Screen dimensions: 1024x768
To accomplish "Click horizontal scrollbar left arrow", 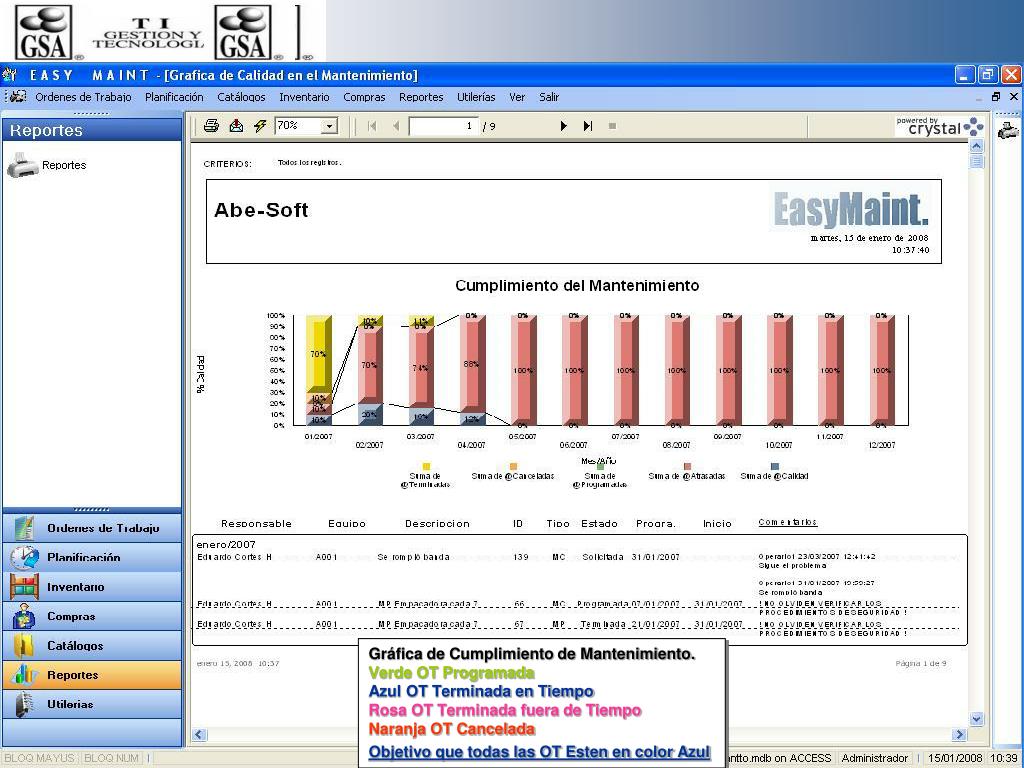I will 200,735.
